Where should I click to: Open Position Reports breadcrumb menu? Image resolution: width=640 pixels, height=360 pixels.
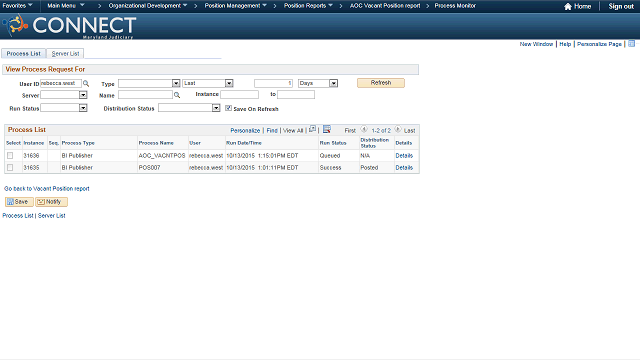[308, 6]
